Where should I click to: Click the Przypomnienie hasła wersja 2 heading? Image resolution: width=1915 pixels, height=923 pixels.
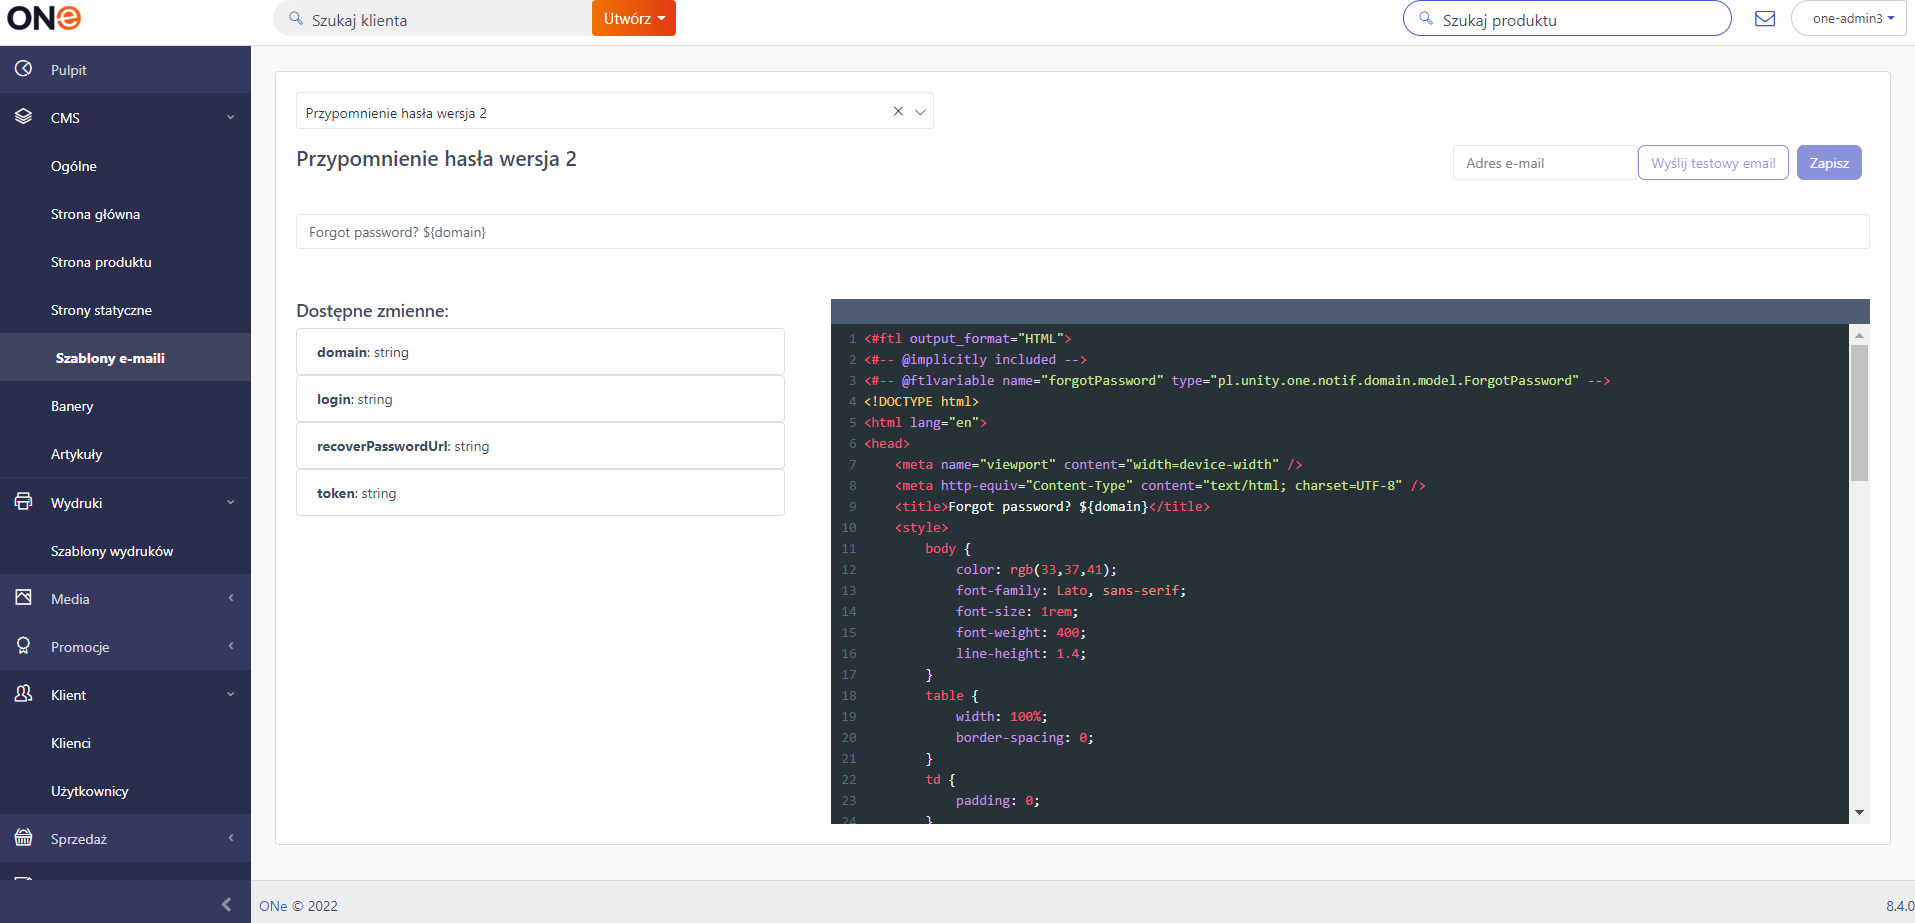(436, 159)
